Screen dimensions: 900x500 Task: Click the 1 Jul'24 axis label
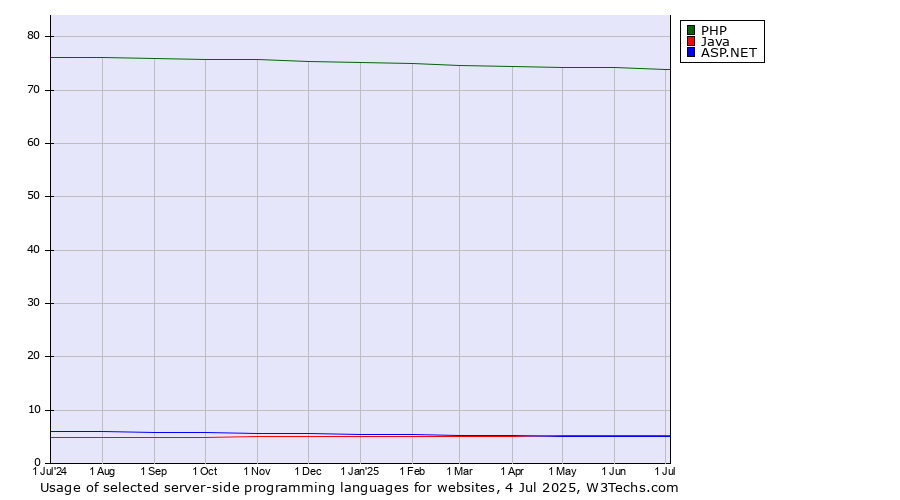pos(50,471)
